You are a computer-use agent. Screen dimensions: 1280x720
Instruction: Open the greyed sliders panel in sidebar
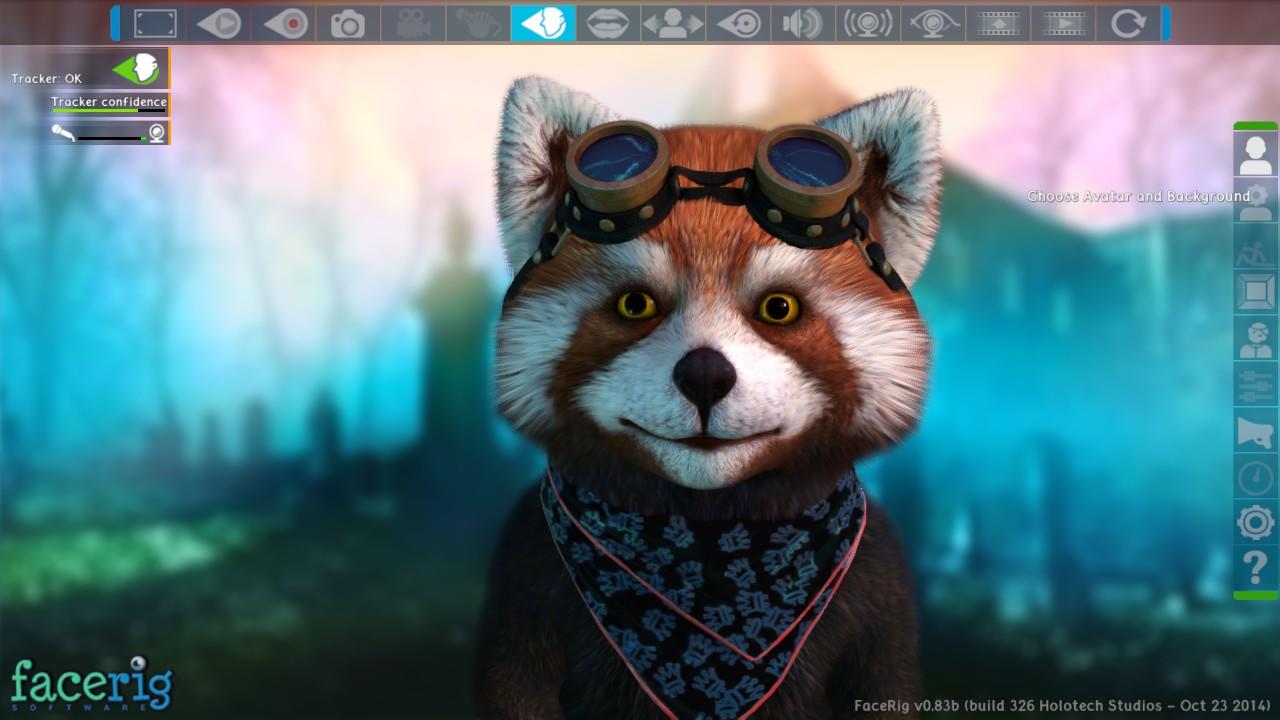coord(1255,385)
